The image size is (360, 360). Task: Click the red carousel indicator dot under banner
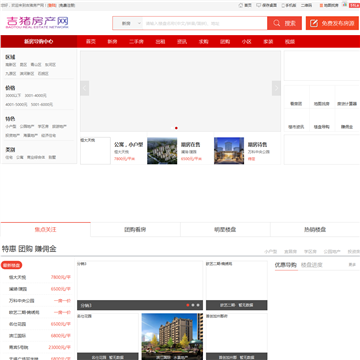click(x=176, y=128)
